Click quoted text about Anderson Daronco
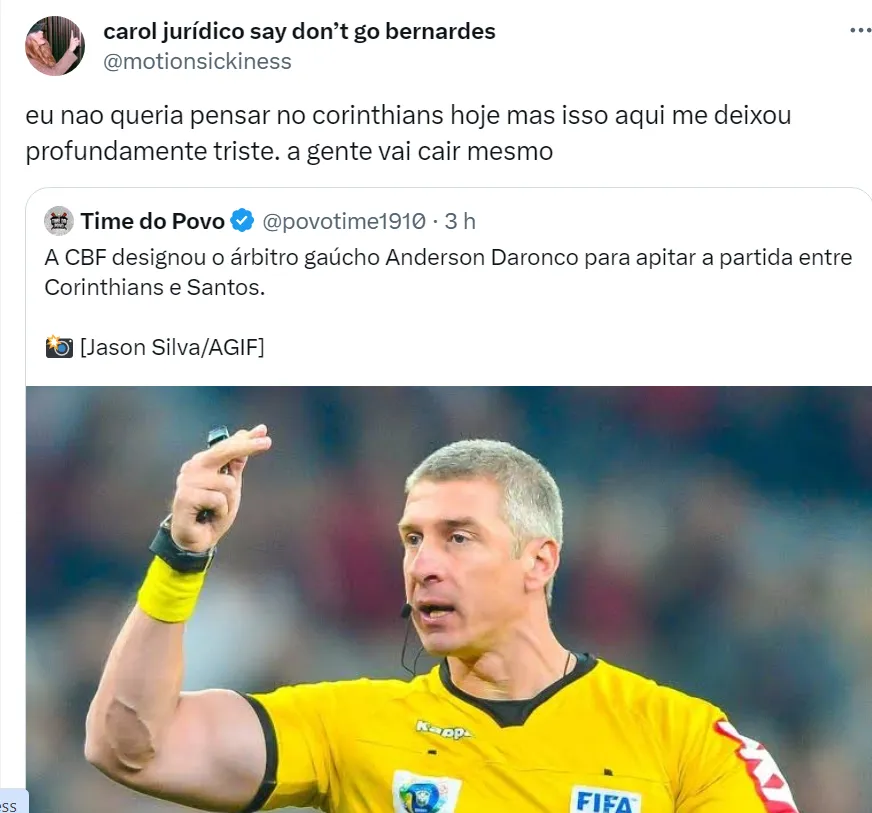872x813 pixels. tap(448, 272)
